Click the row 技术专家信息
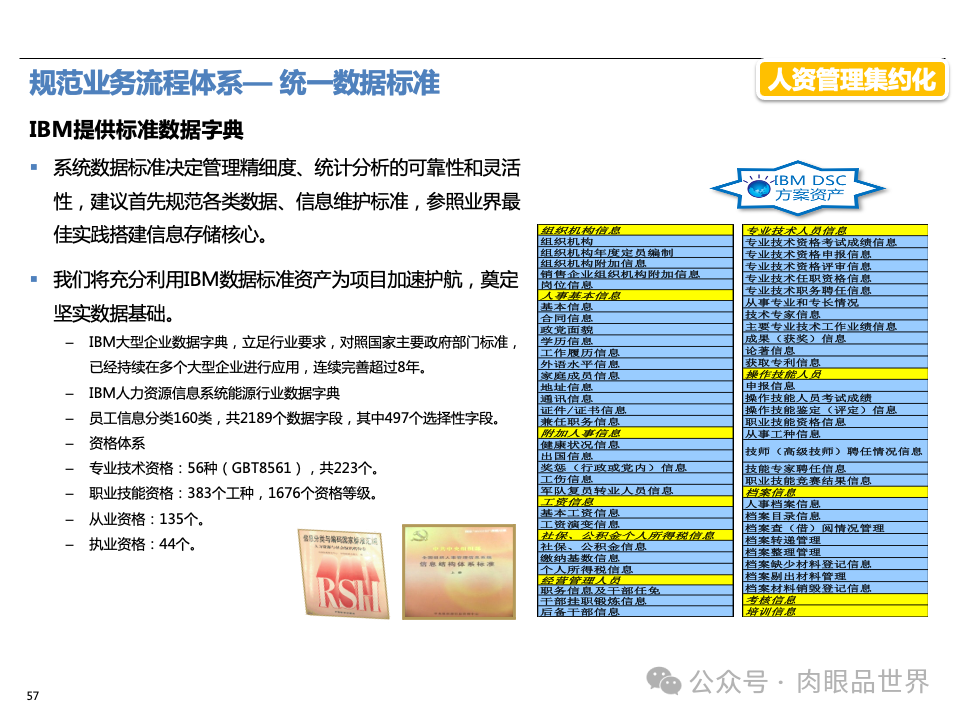This screenshot has height=720, width=960. click(835, 315)
